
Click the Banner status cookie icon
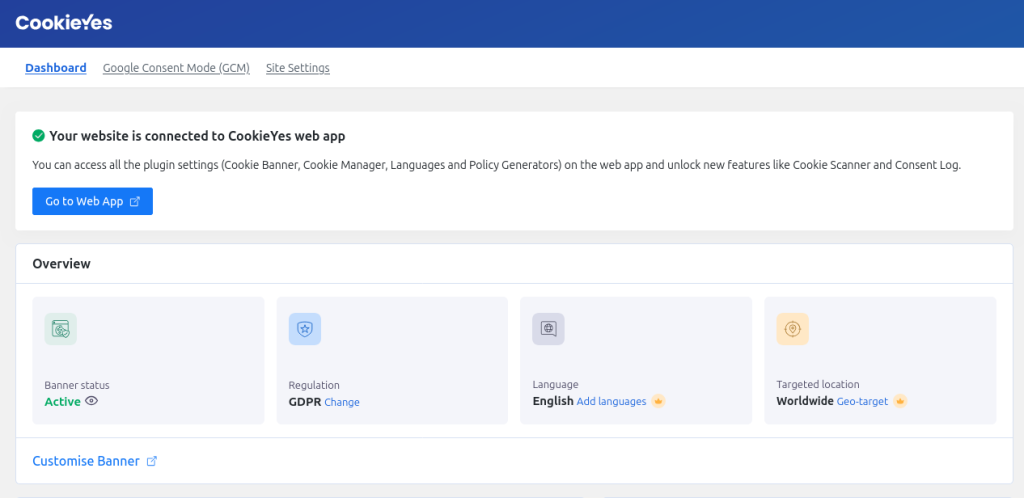[x=61, y=329]
